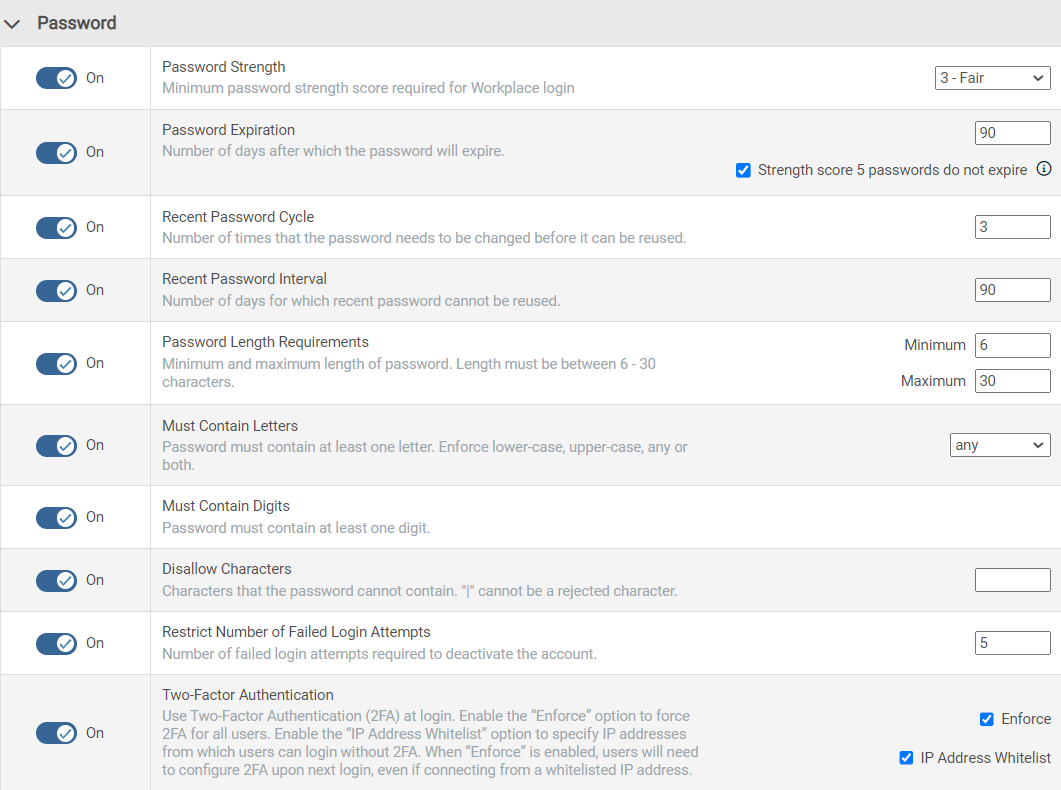Image resolution: width=1061 pixels, height=790 pixels.
Task: Disable Restrict Number of Failed Login Attempts
Action: 56,643
